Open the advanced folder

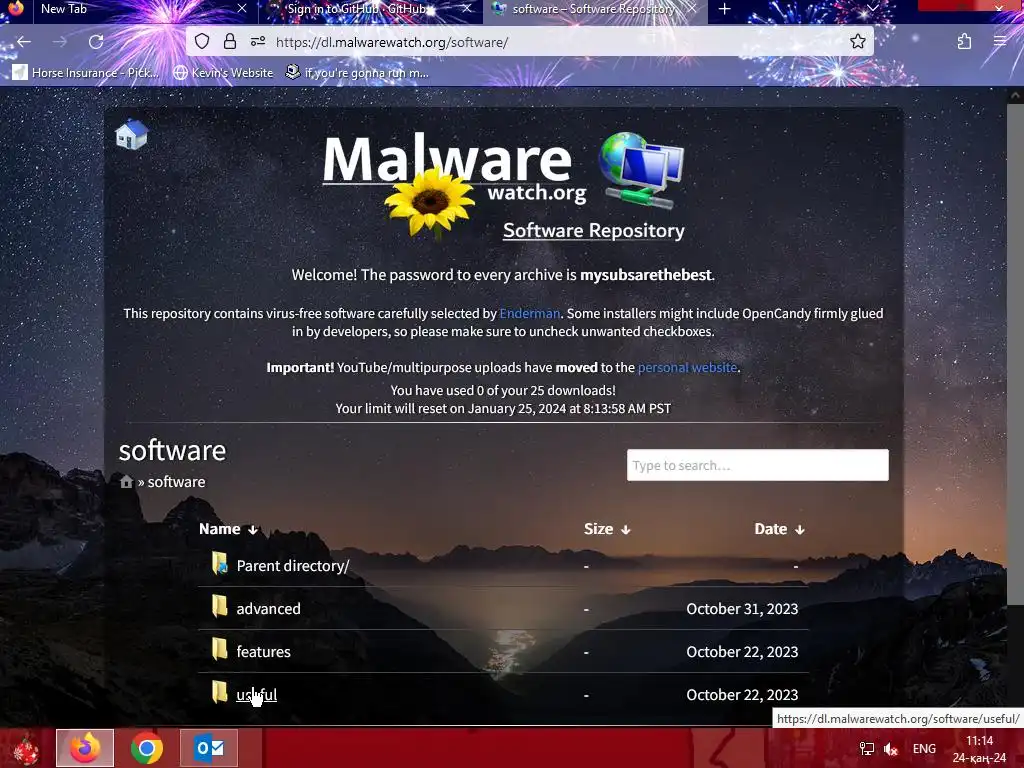click(268, 609)
